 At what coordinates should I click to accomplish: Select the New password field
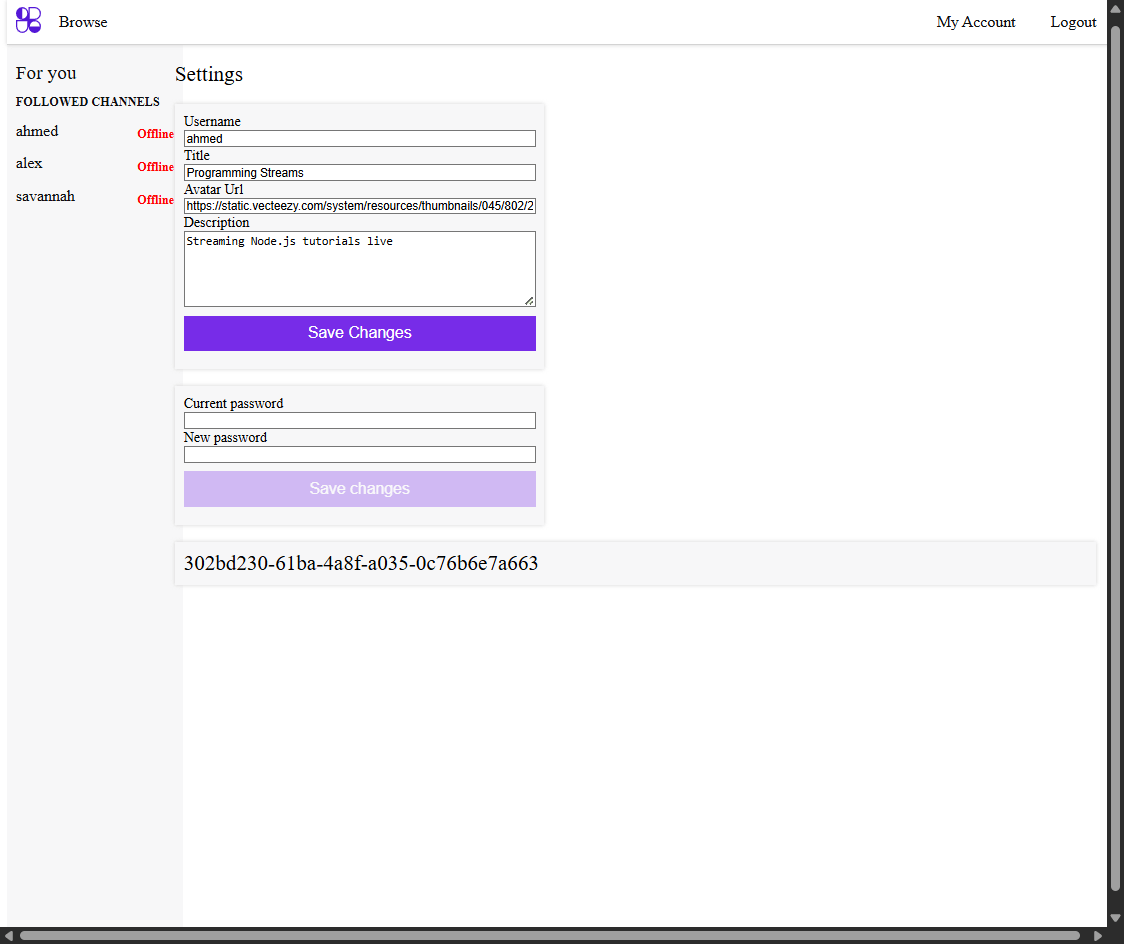tap(359, 454)
